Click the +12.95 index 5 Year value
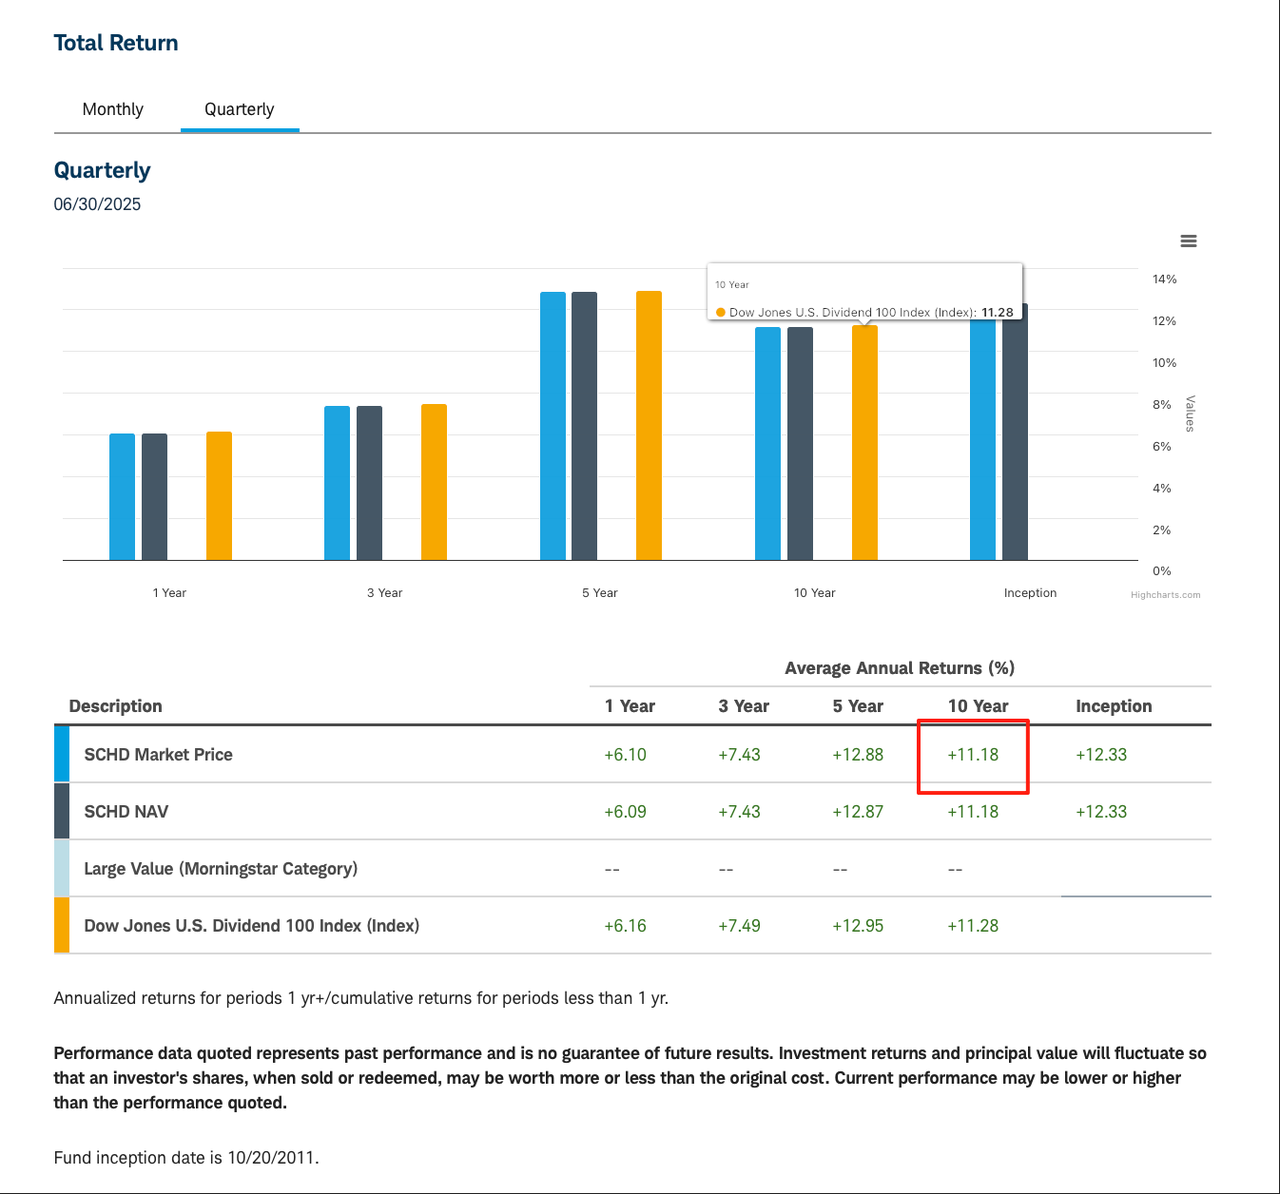 [857, 926]
